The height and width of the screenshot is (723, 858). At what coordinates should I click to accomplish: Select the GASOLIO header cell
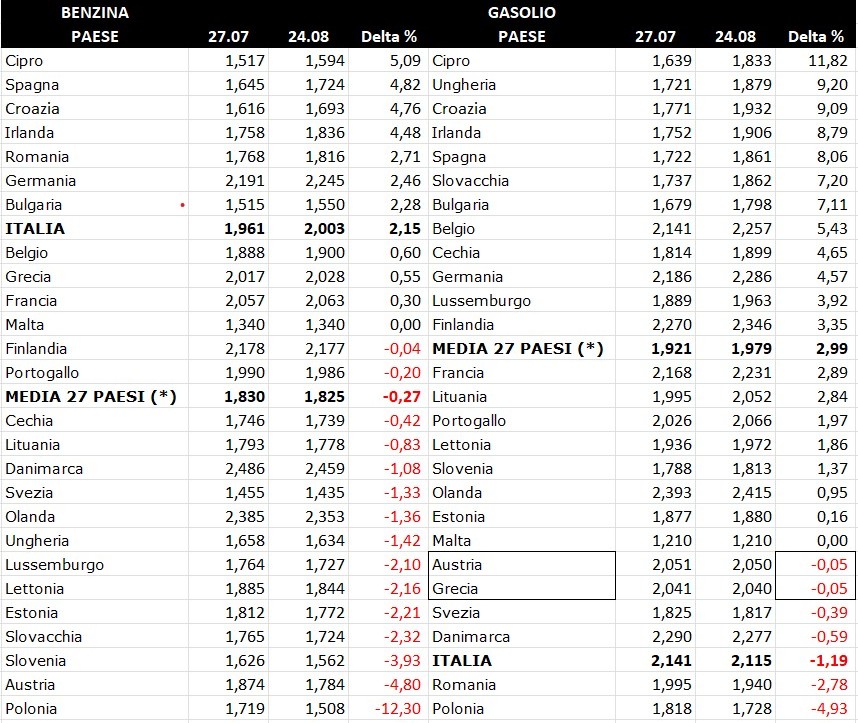pos(521,13)
